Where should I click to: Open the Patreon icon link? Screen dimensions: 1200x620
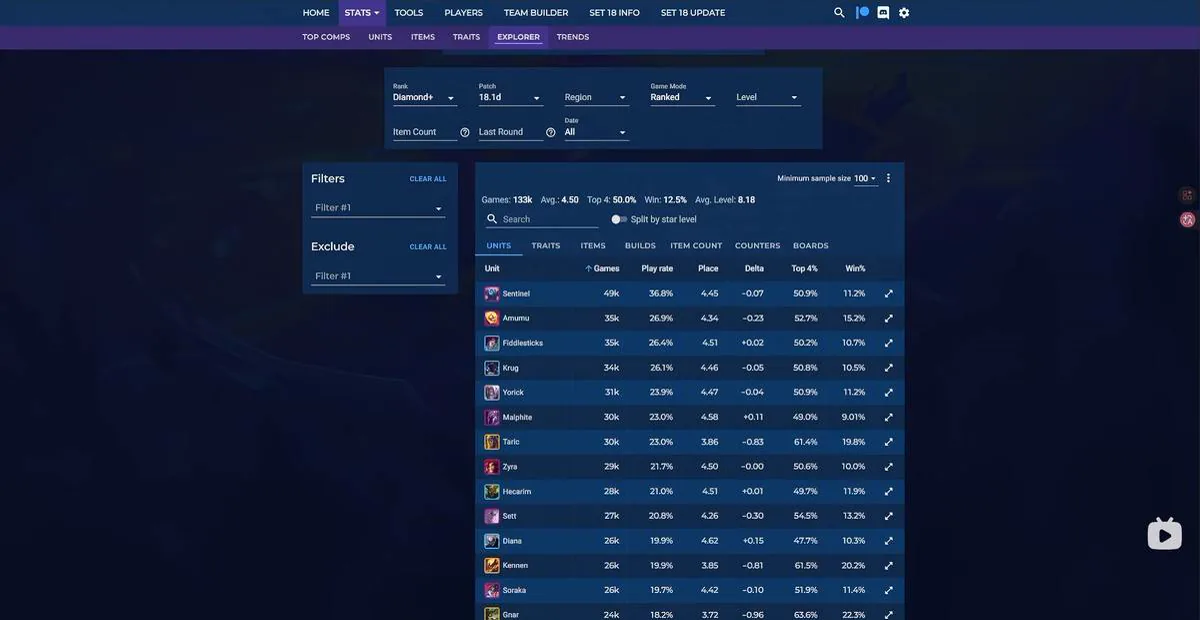[x=862, y=13]
